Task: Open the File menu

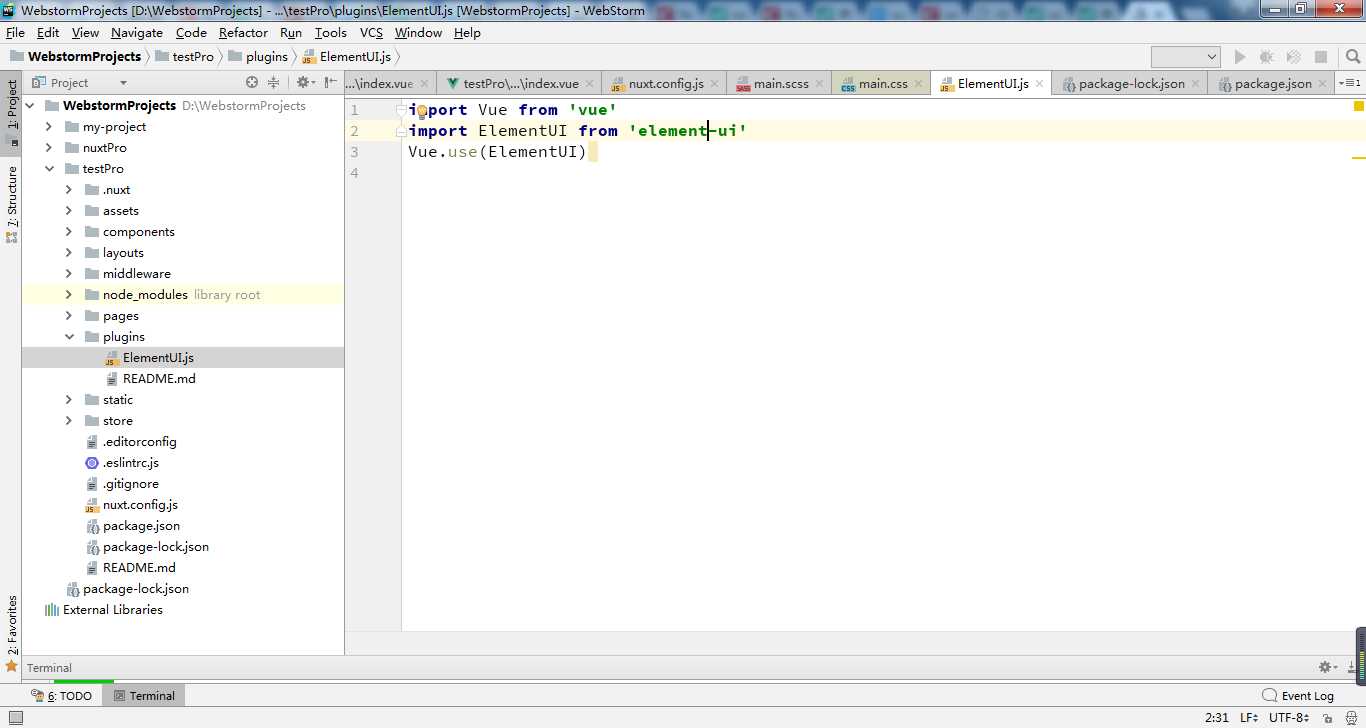Action: click(15, 33)
